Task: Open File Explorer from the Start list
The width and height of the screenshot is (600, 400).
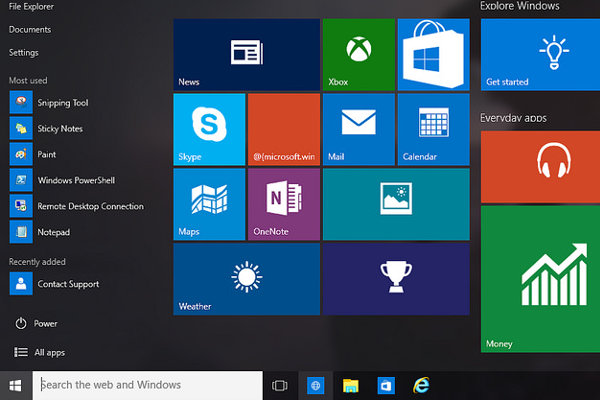Action: pyautogui.click(x=31, y=7)
